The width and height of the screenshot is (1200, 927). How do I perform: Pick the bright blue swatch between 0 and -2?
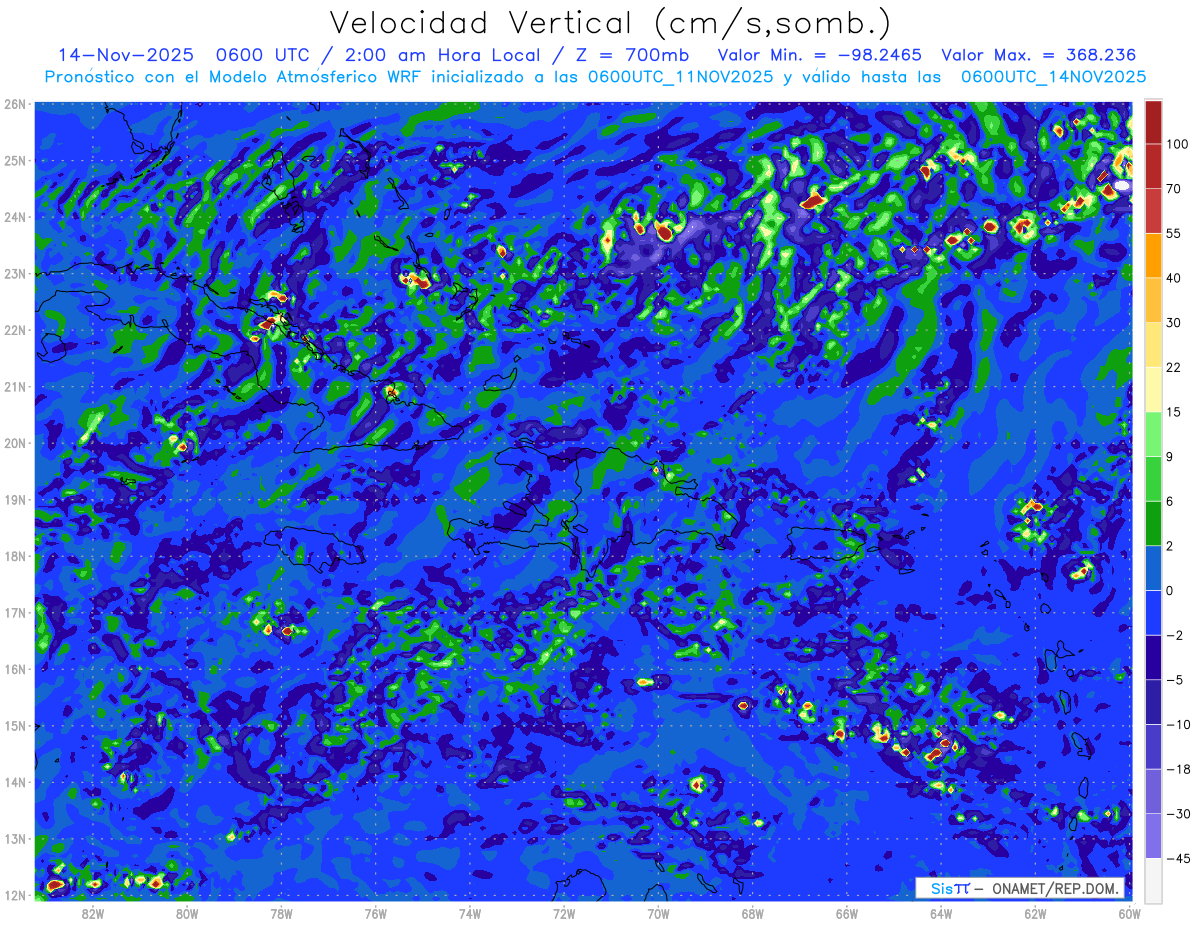[1153, 613]
